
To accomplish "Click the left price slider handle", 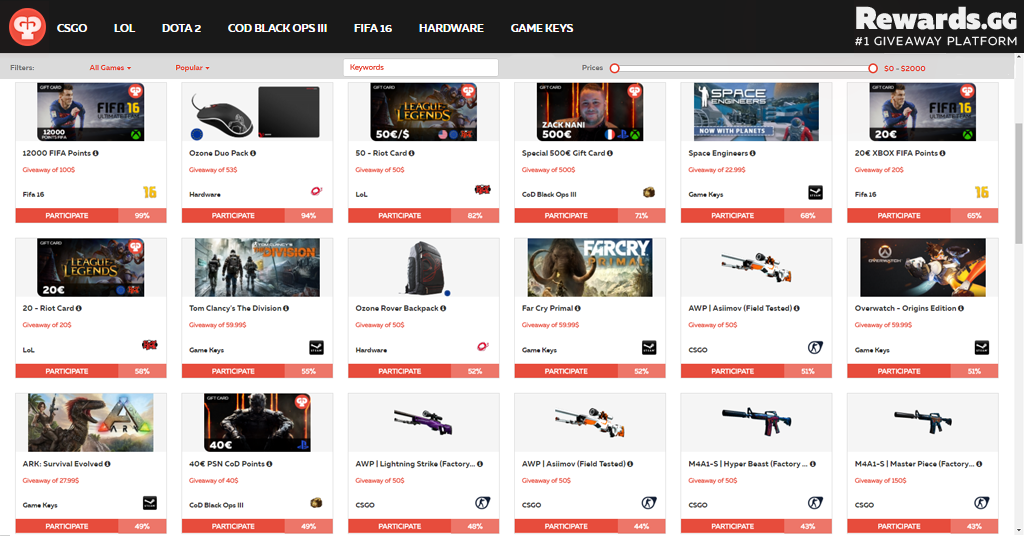I will (x=615, y=68).
